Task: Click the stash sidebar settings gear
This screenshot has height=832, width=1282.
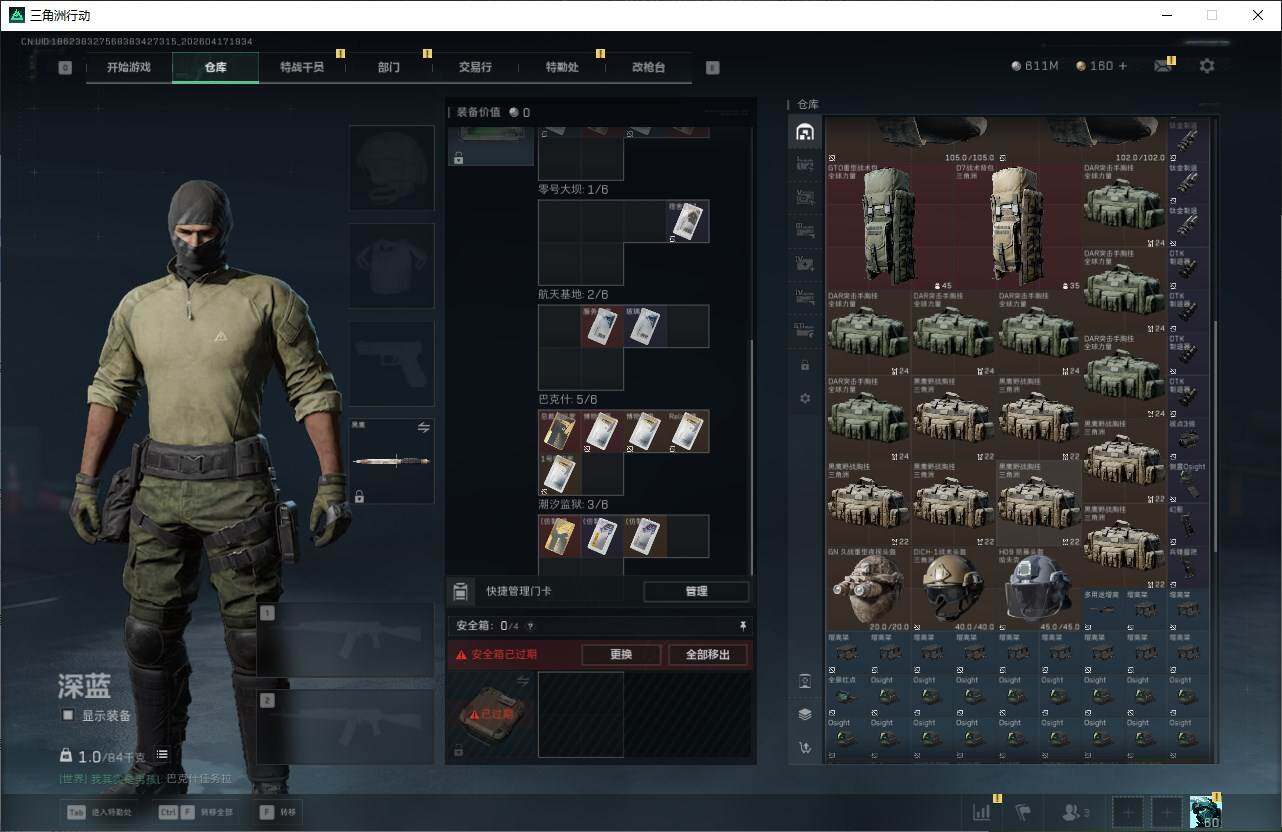Action: (x=805, y=398)
